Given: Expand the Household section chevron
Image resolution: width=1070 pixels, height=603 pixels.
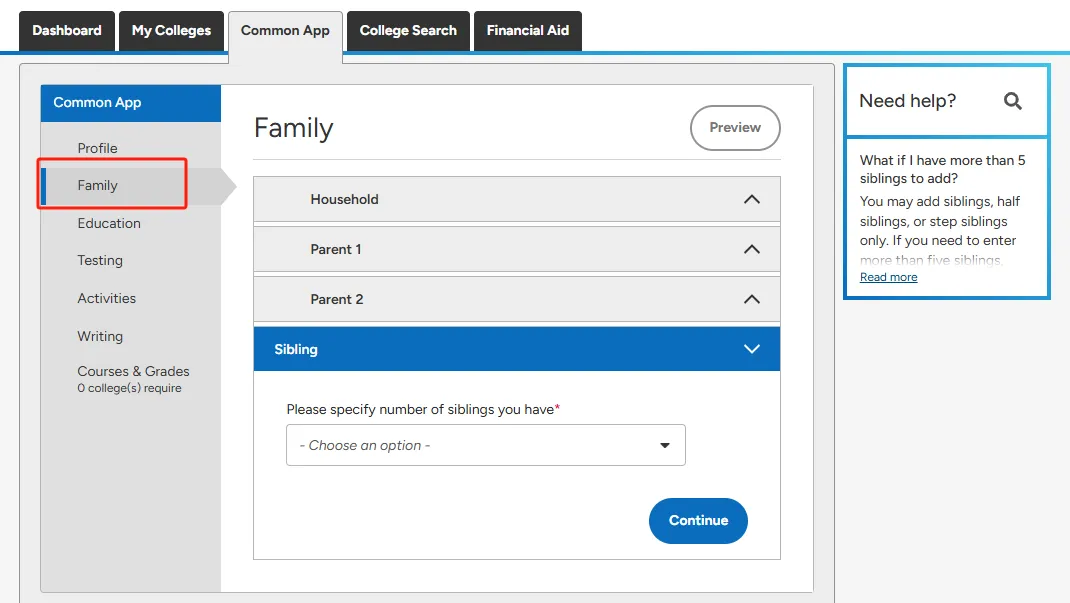Looking at the screenshot, I should 752,199.
